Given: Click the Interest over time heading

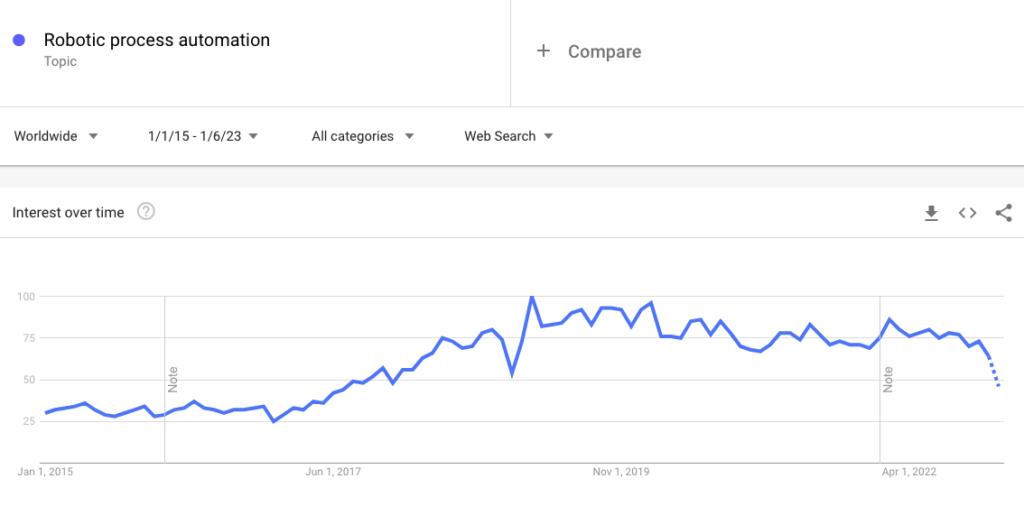Looking at the screenshot, I should click(68, 212).
